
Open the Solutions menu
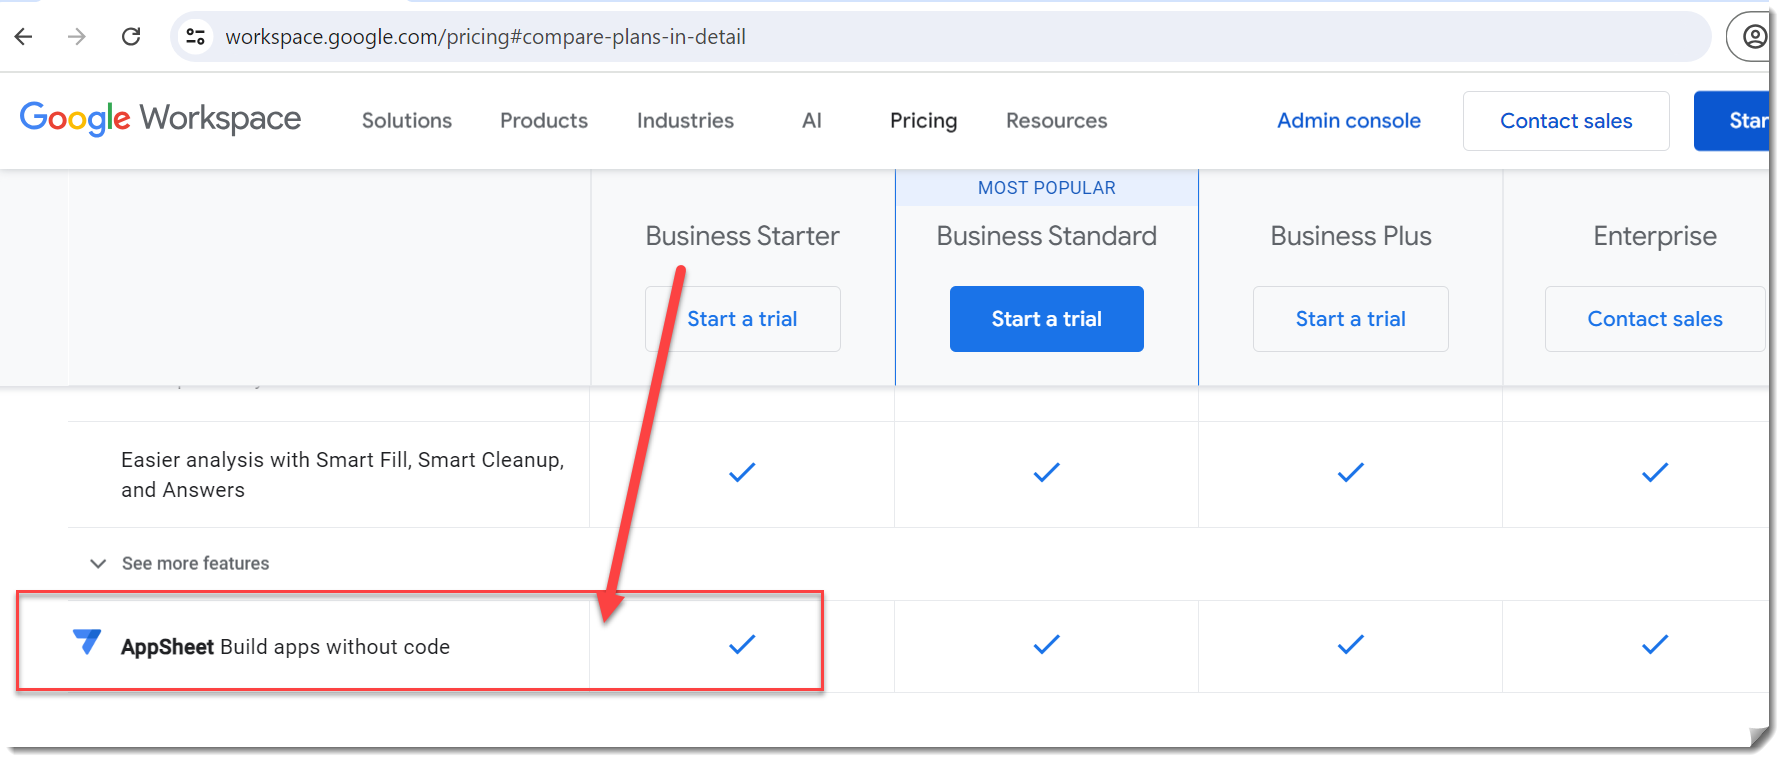[x=406, y=121]
